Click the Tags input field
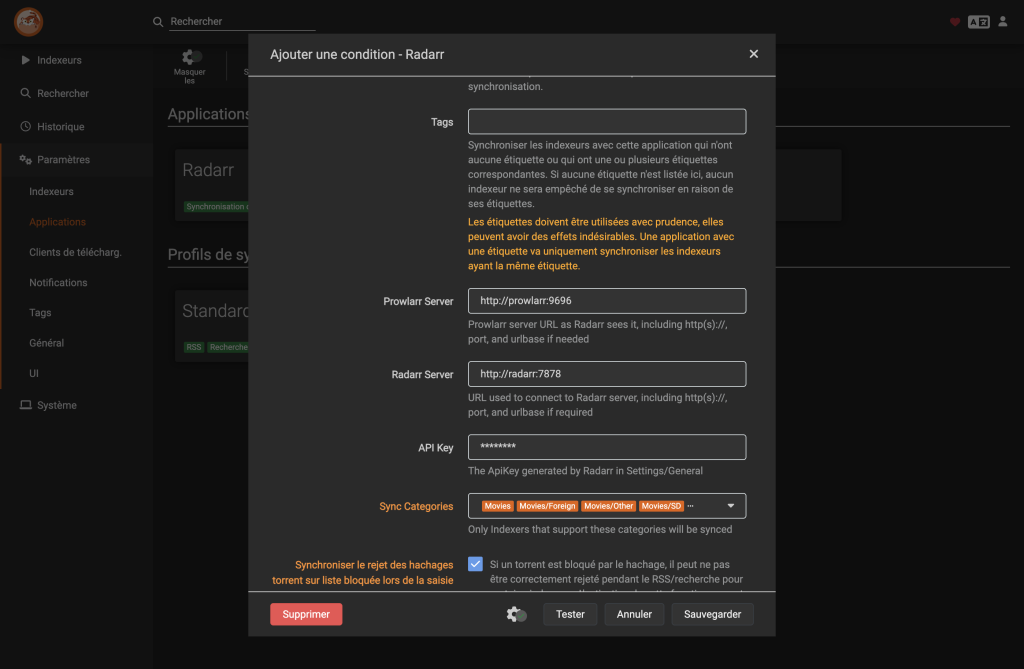Viewport: 1024px width, 669px height. pyautogui.click(x=607, y=122)
